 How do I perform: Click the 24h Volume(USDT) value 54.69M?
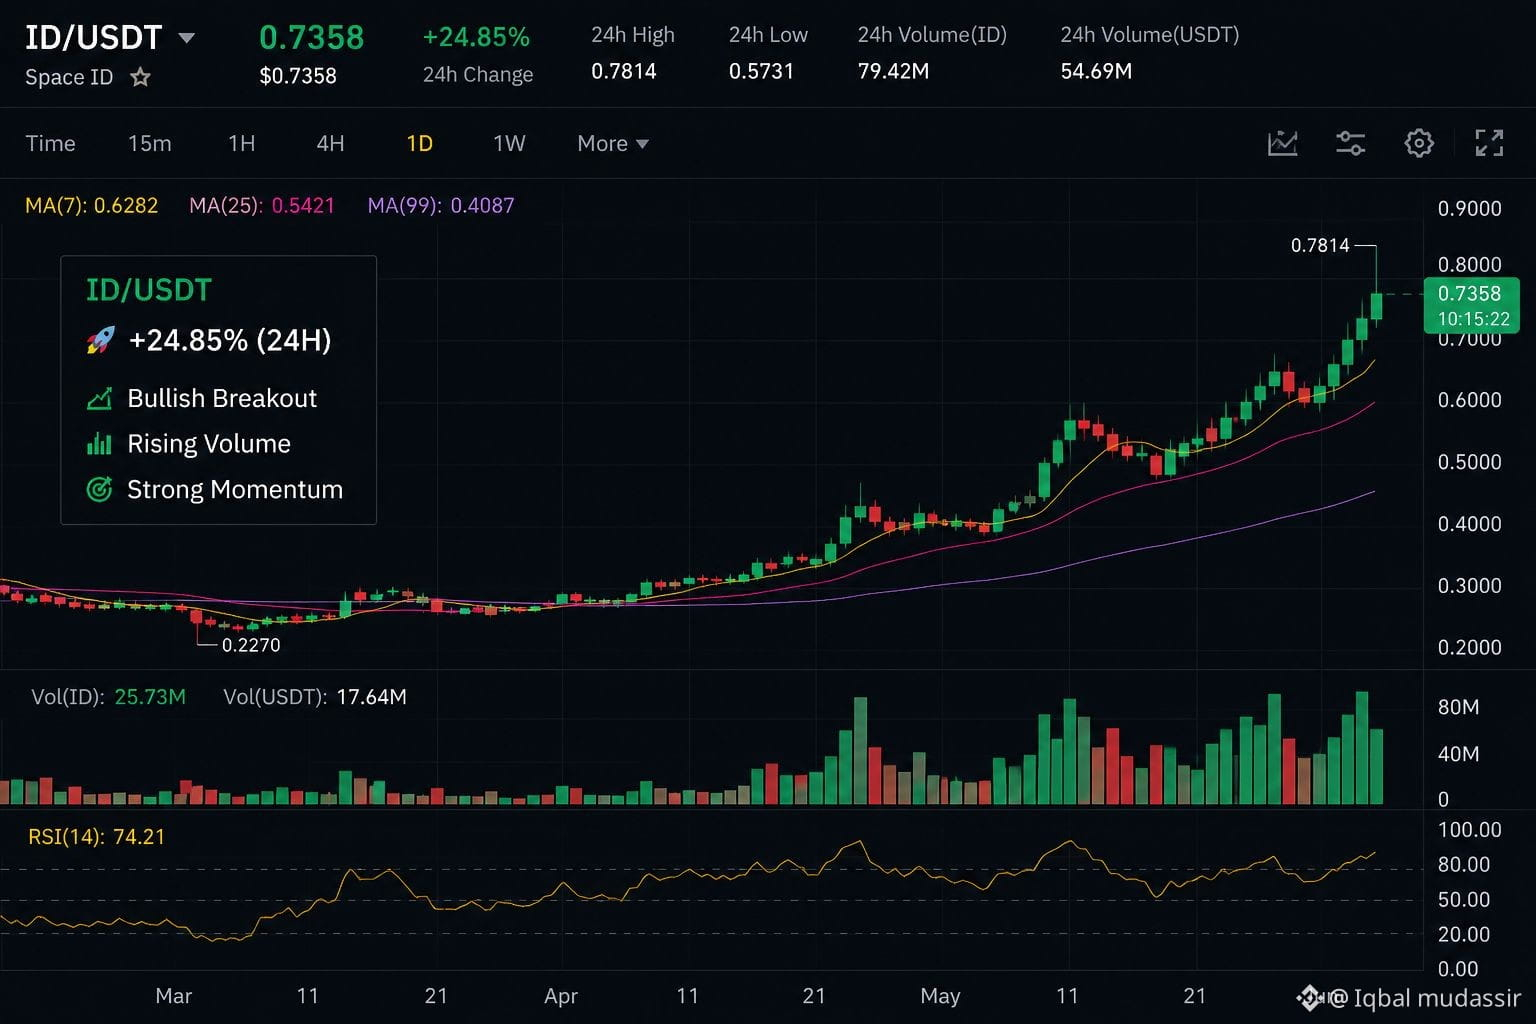(1096, 71)
